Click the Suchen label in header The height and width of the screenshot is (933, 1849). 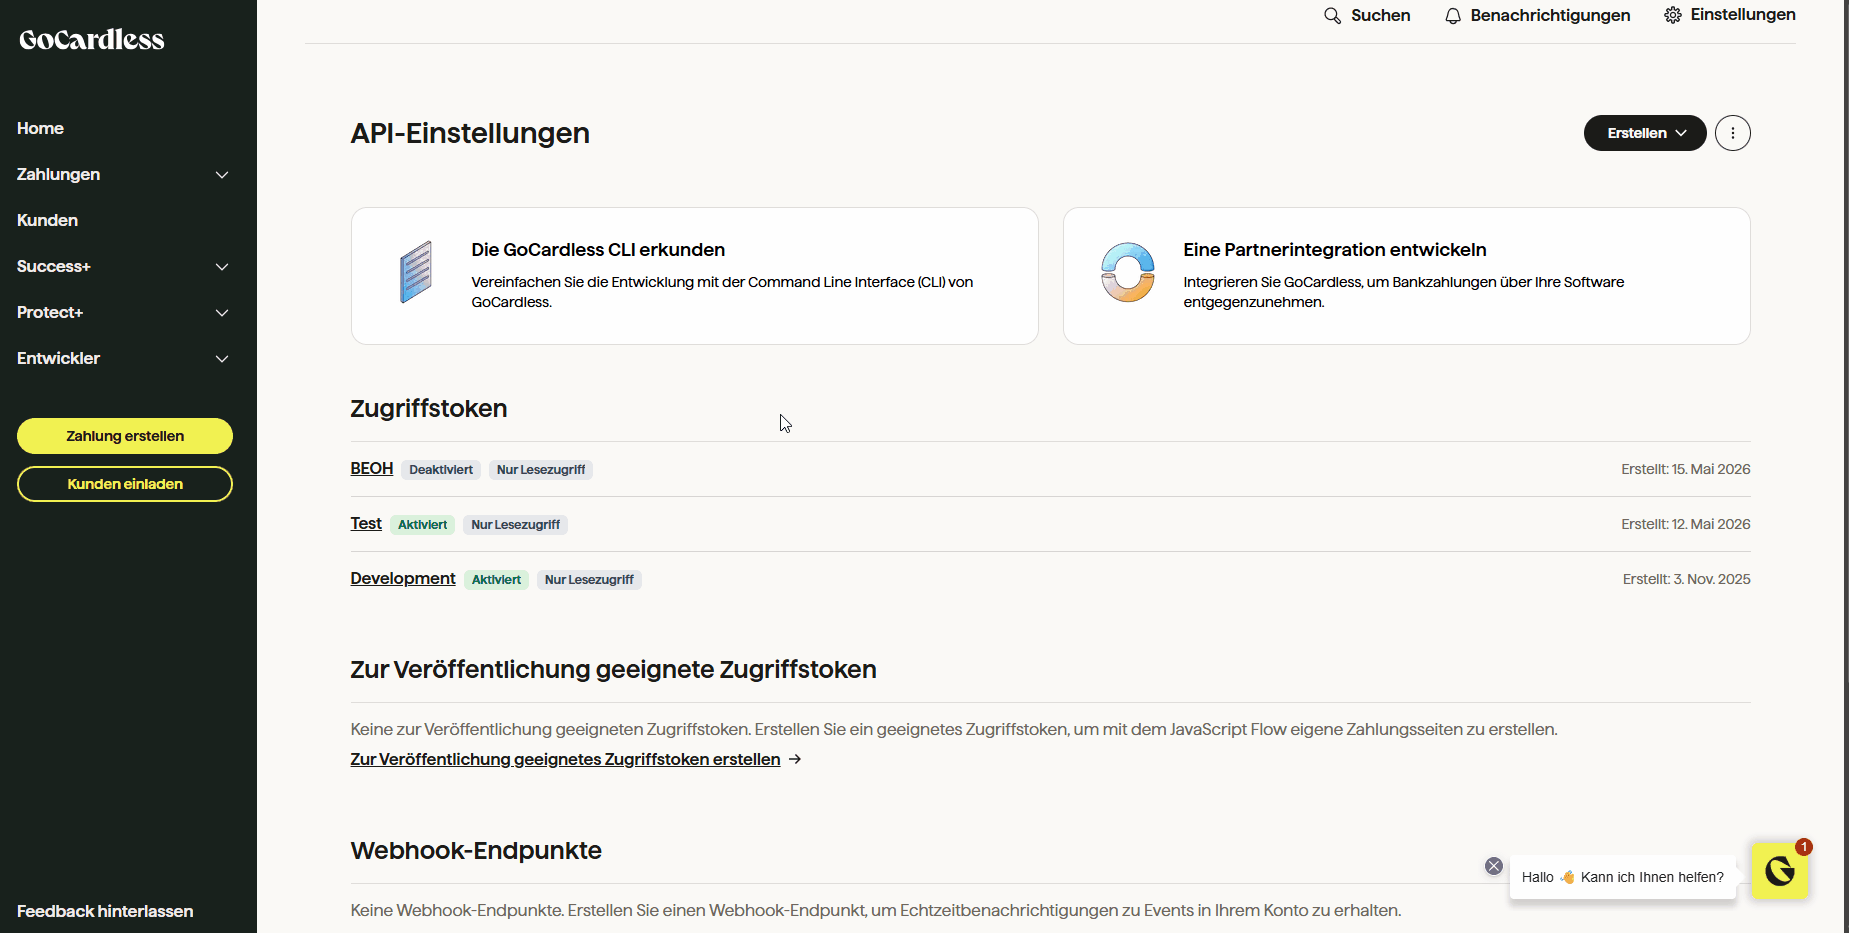1380,15
